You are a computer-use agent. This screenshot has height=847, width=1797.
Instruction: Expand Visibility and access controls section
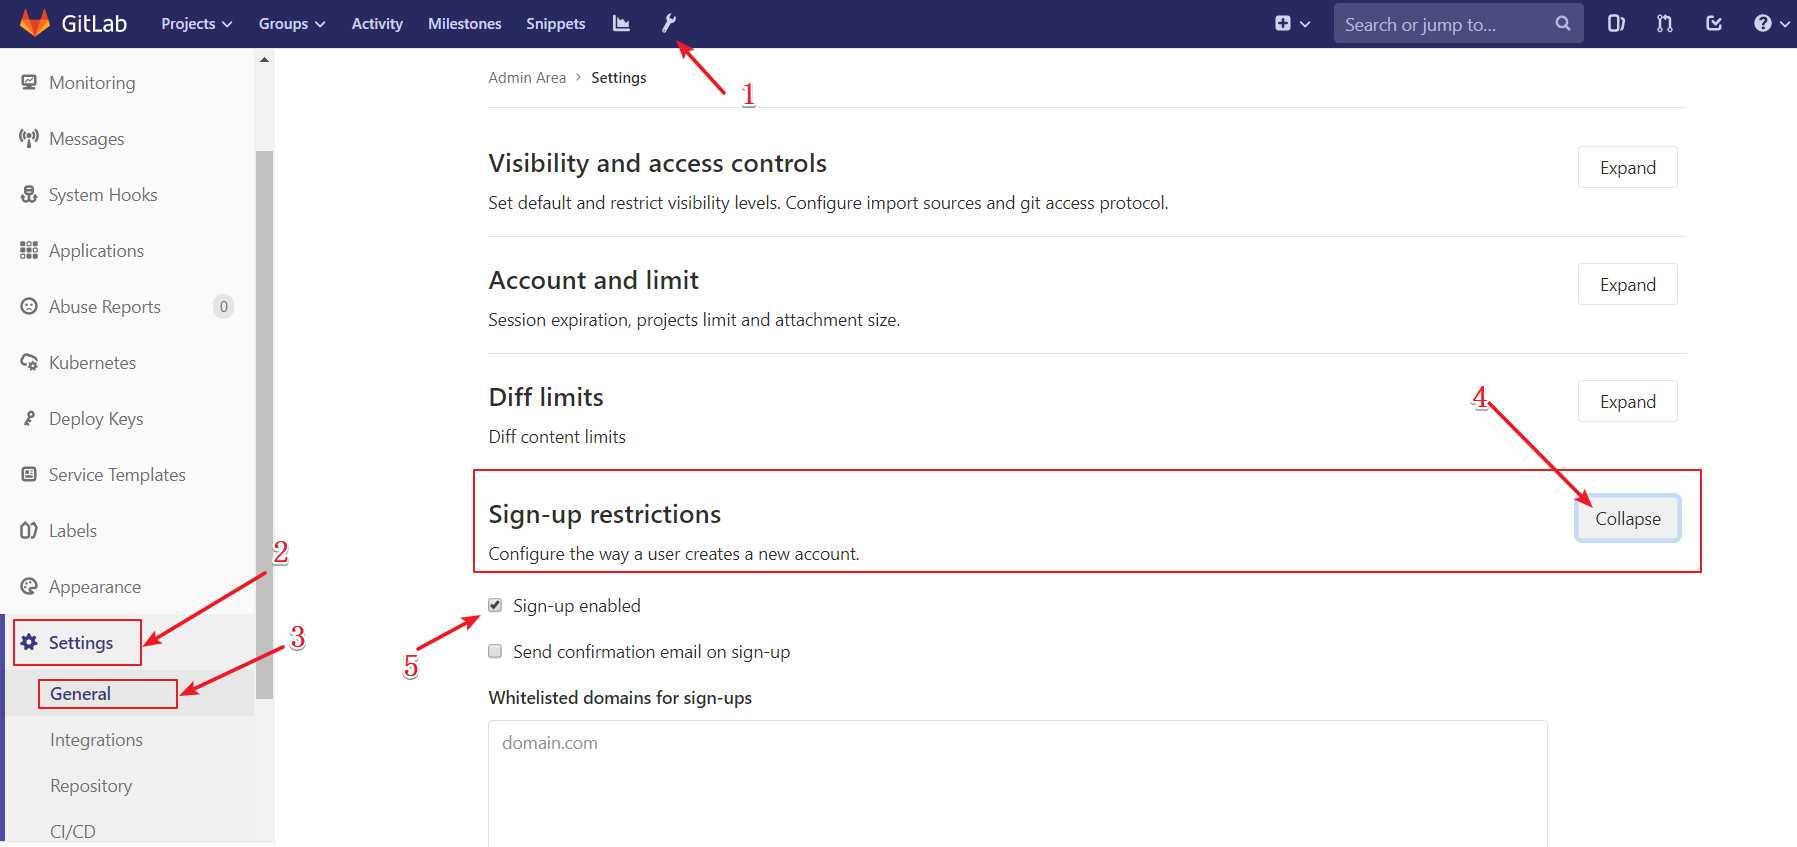click(x=1627, y=167)
